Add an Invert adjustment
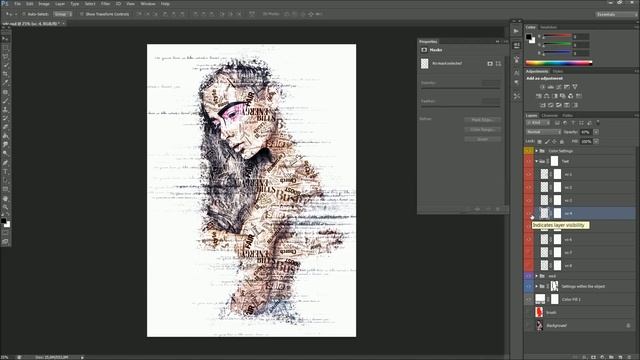The image size is (640, 360). [542, 105]
